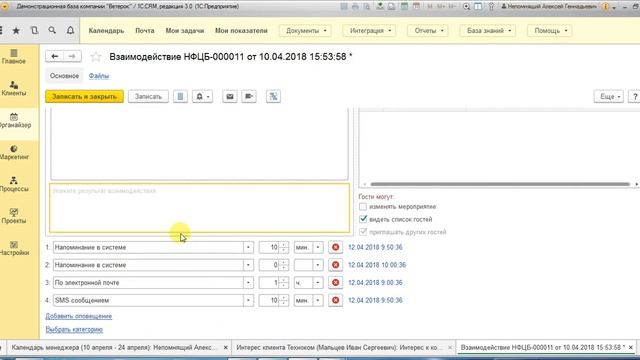Click the 12.04.2018 10:00:36 reminder time
Viewport: 640px width, 360px height.
coord(377,265)
